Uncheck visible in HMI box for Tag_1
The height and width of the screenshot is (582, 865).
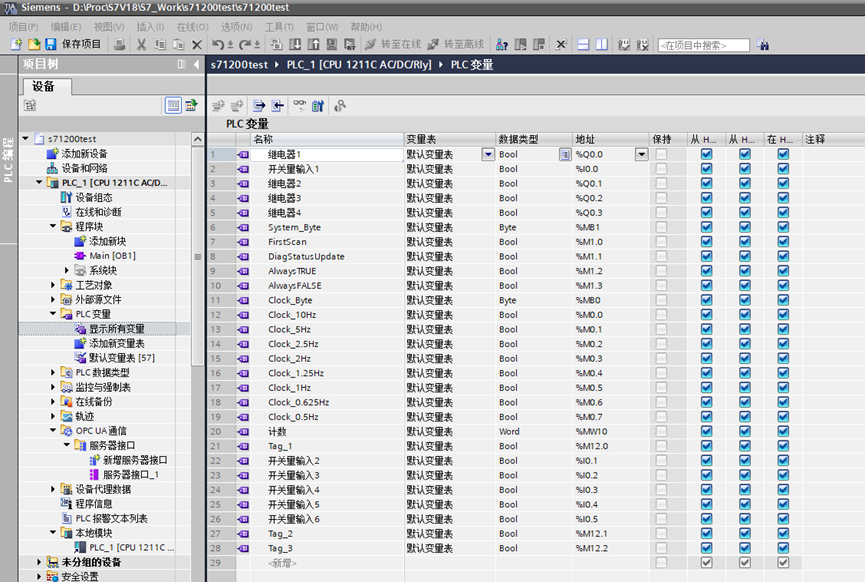tap(783, 446)
